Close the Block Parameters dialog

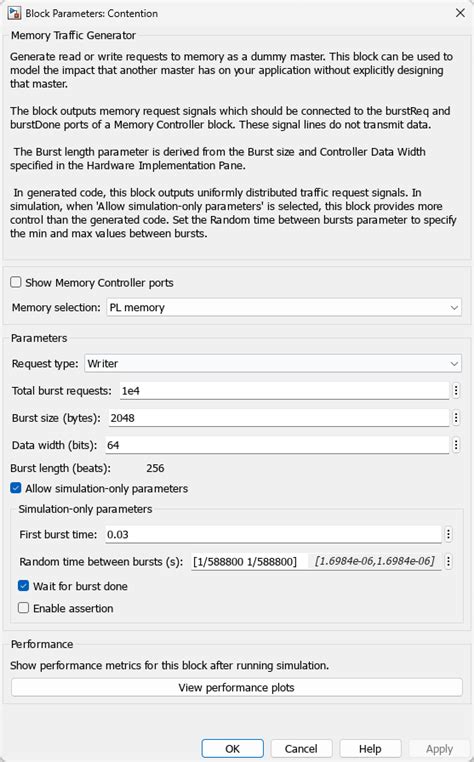(460, 13)
